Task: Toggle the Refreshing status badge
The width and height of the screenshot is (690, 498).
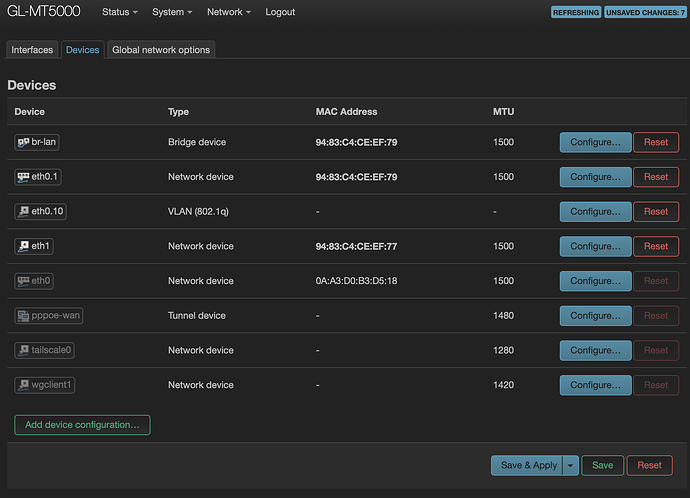Action: click(575, 13)
